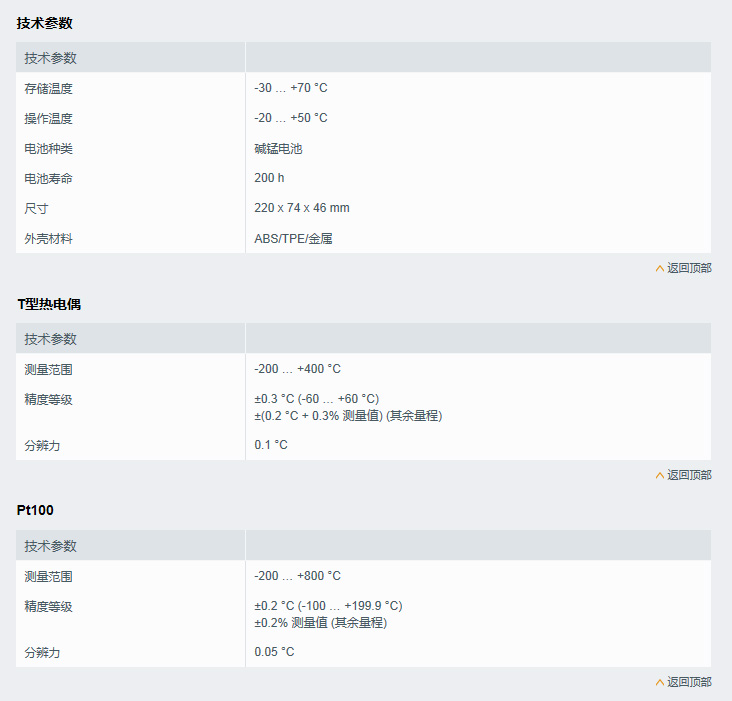Click the up-arrow icon below the T型热电偶 table
This screenshot has width=732, height=701.
[659, 475]
